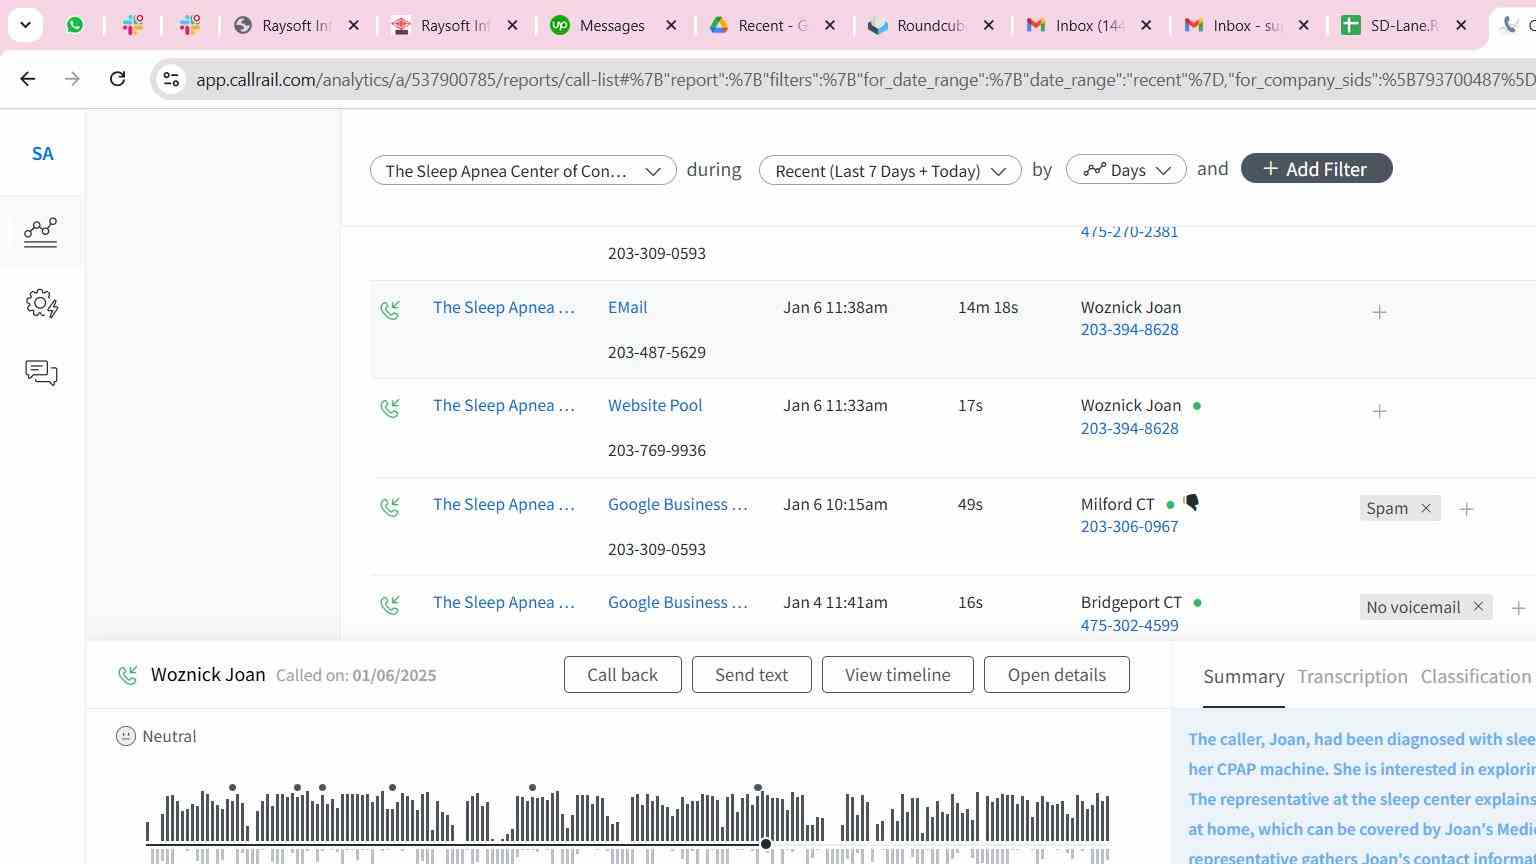This screenshot has width=1536, height=864.
Task: Click the Send text button
Action: [x=751, y=675]
